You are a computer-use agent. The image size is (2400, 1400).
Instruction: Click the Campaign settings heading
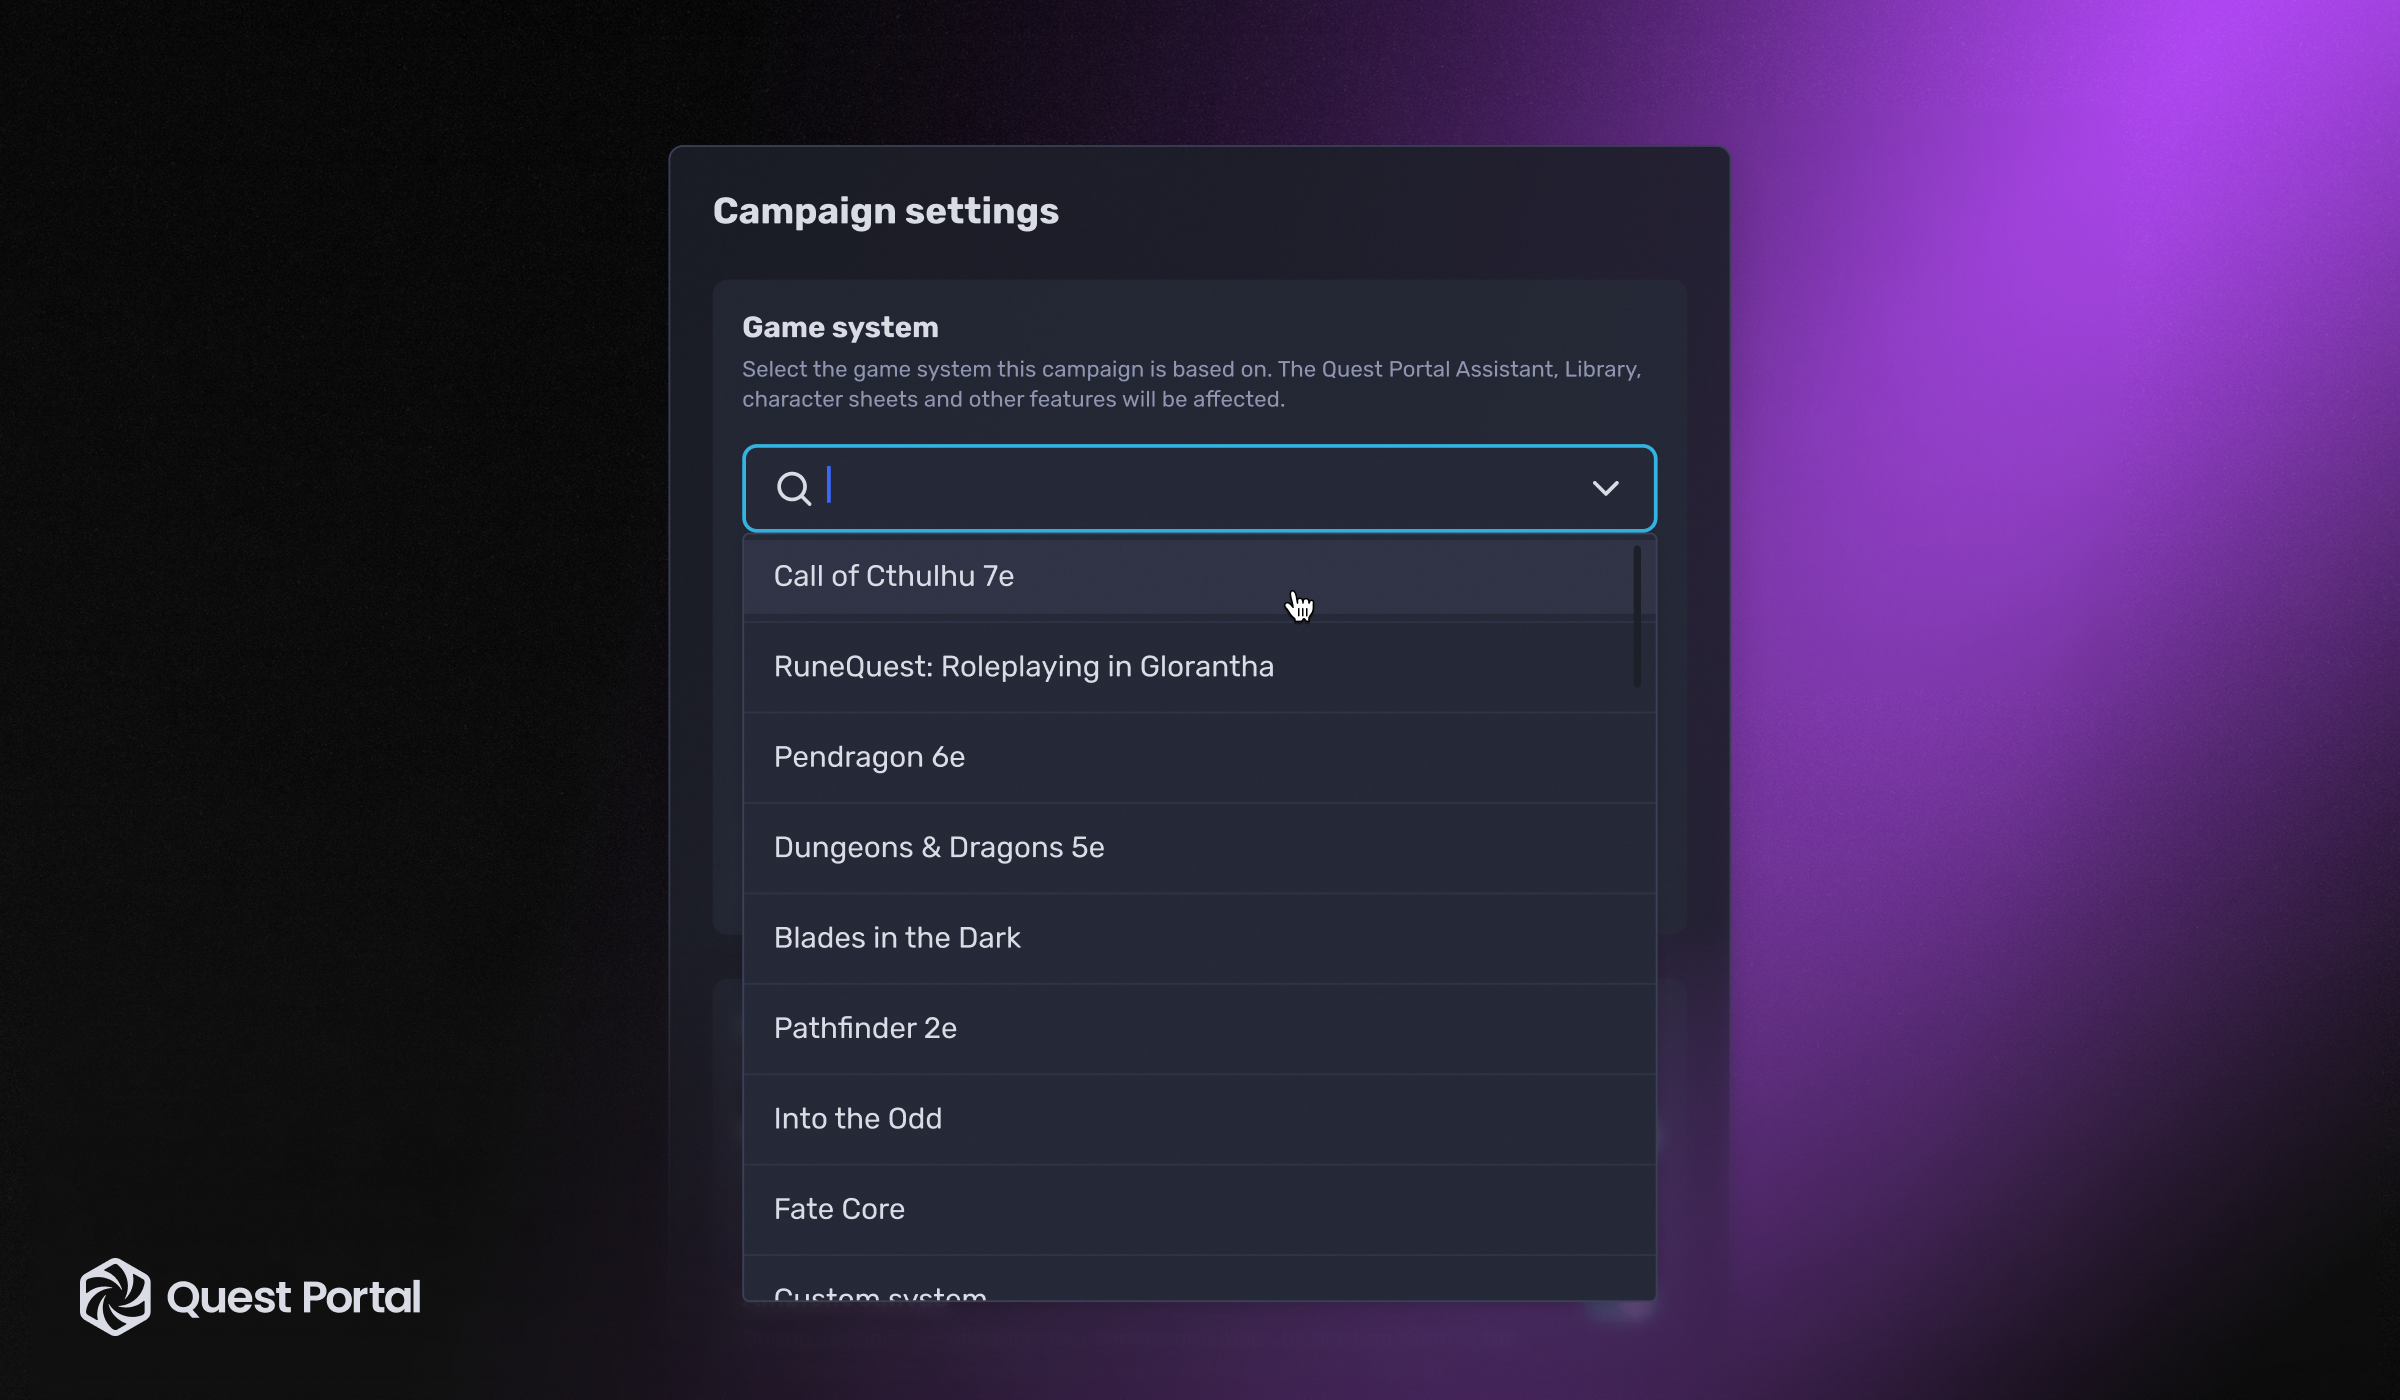(x=886, y=211)
